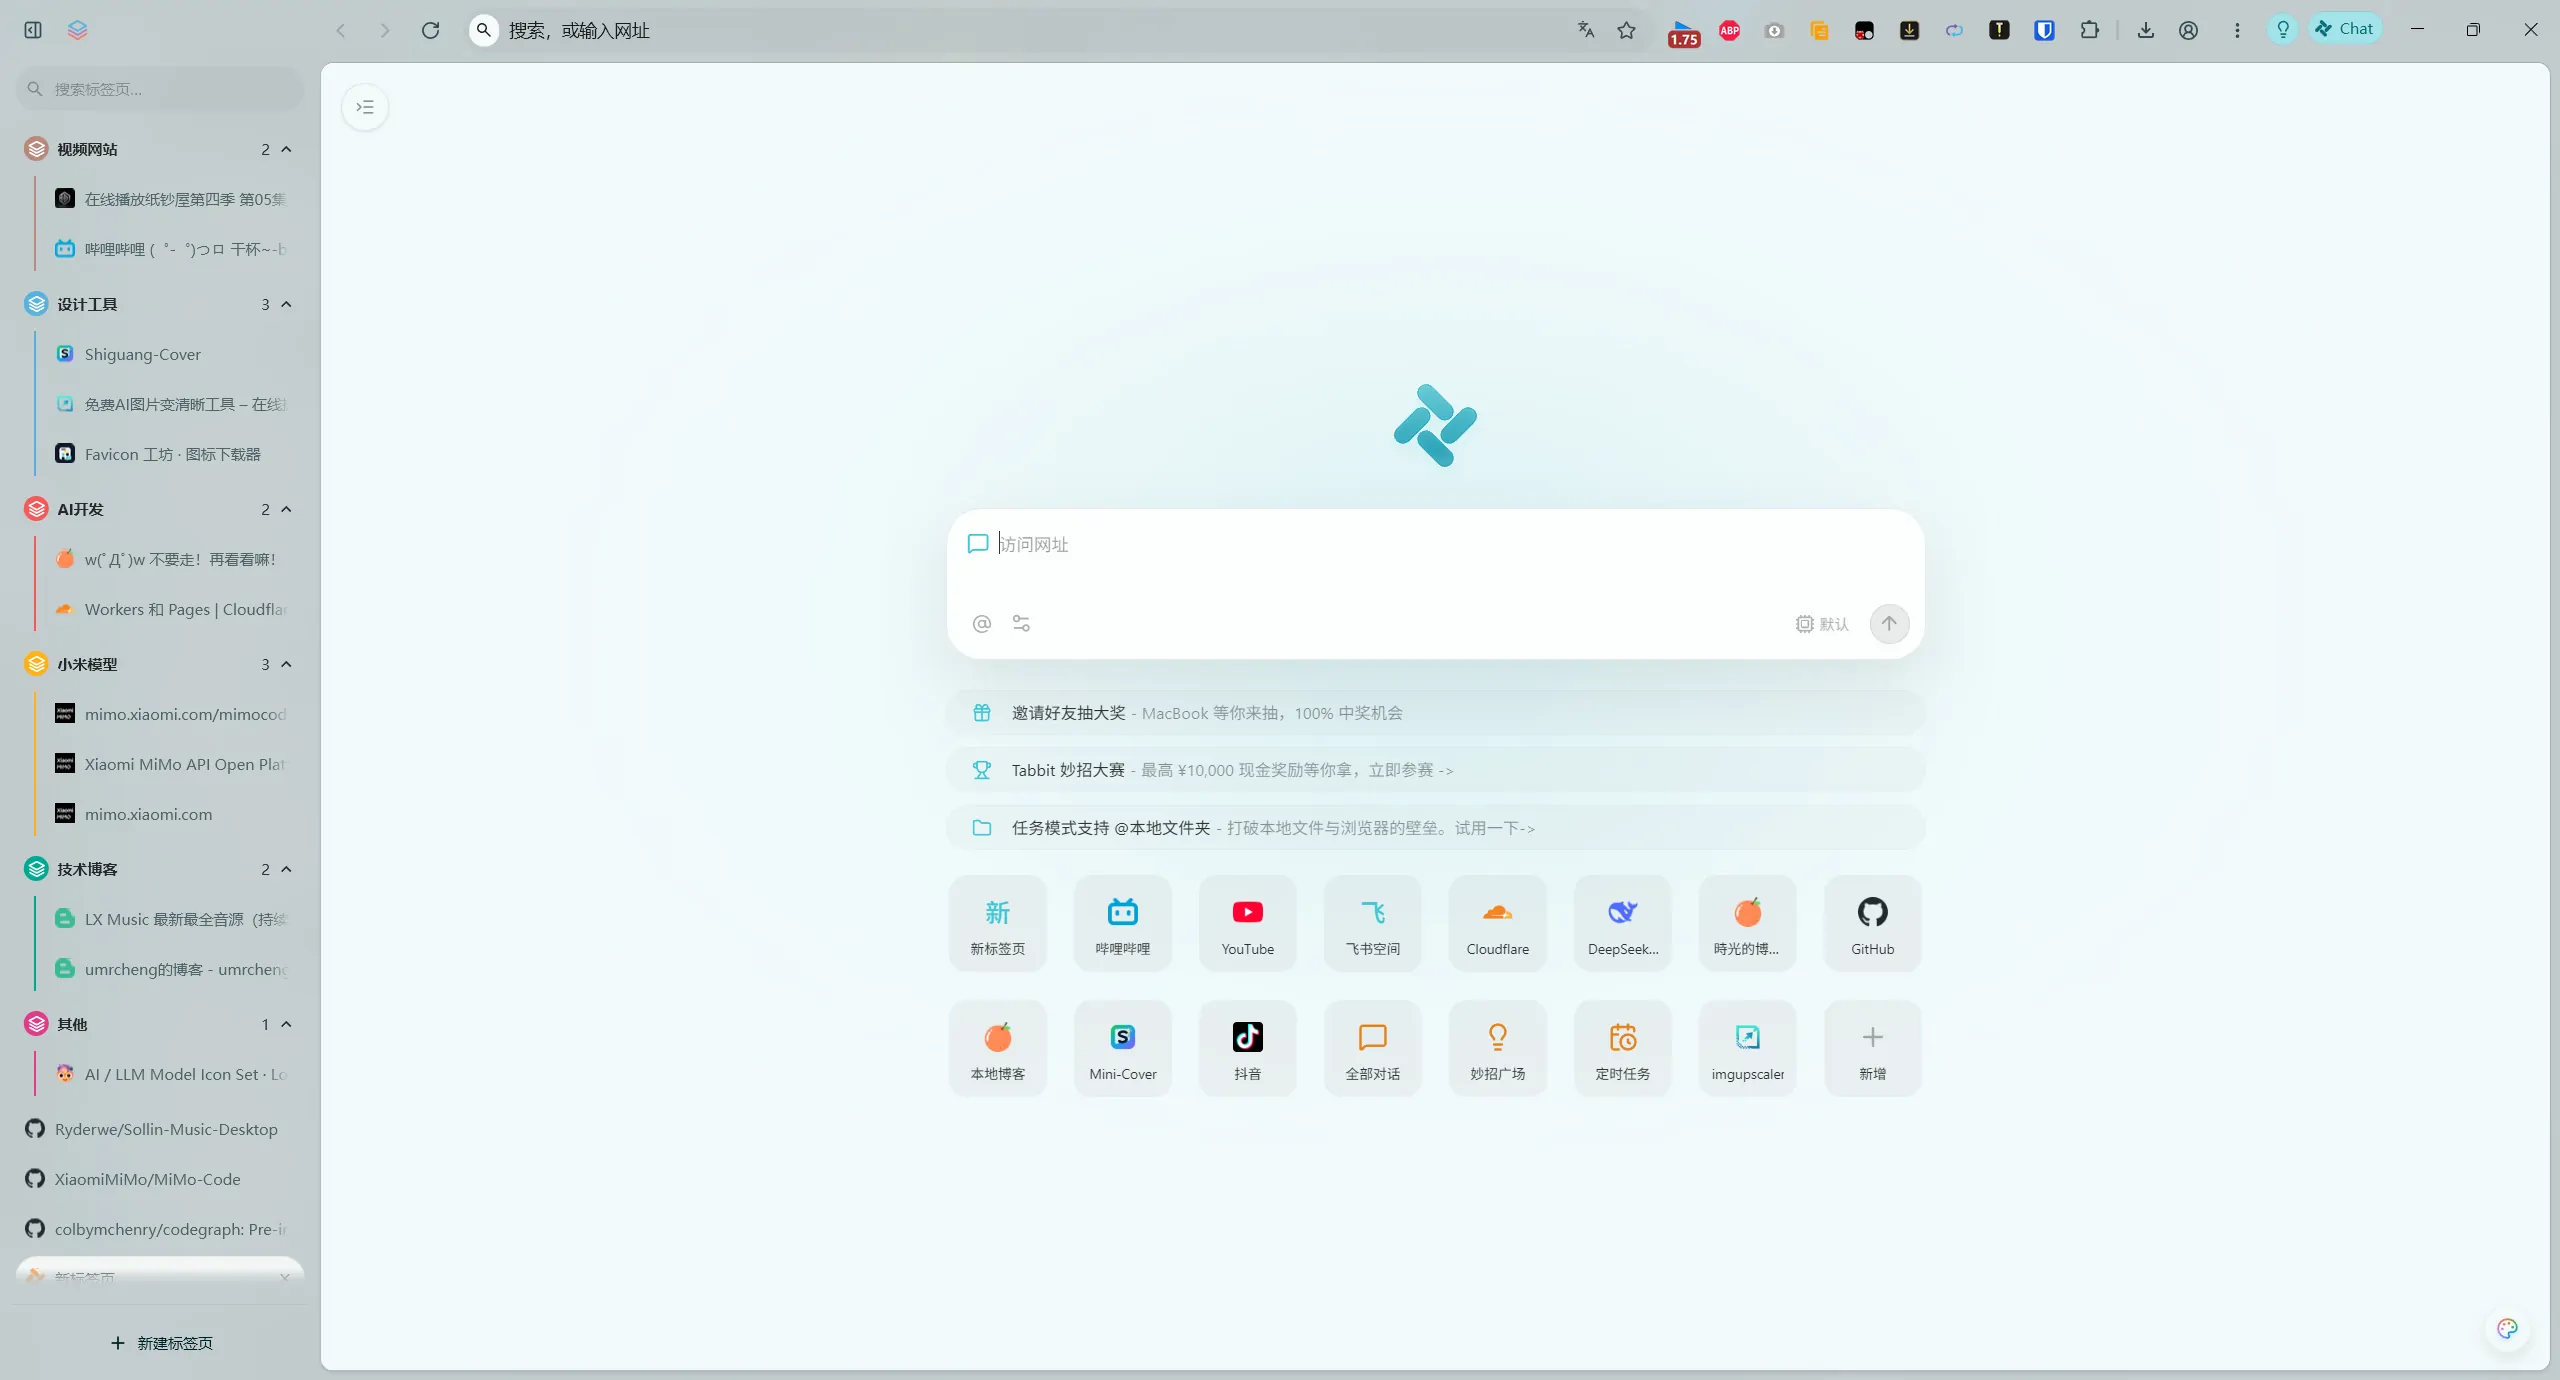Open the Bitwarden shield extension
Screen dimensions: 2560x1380
(x=2044, y=30)
